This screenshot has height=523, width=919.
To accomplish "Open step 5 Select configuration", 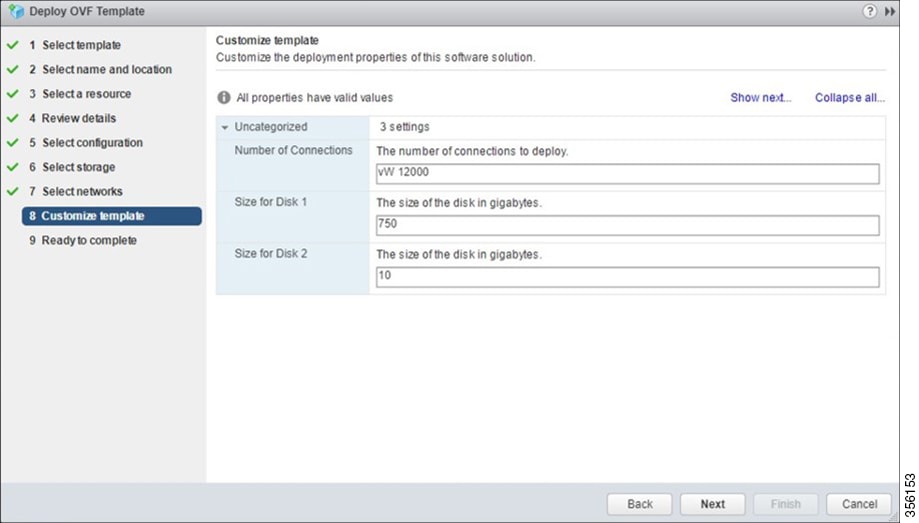I will [x=86, y=142].
